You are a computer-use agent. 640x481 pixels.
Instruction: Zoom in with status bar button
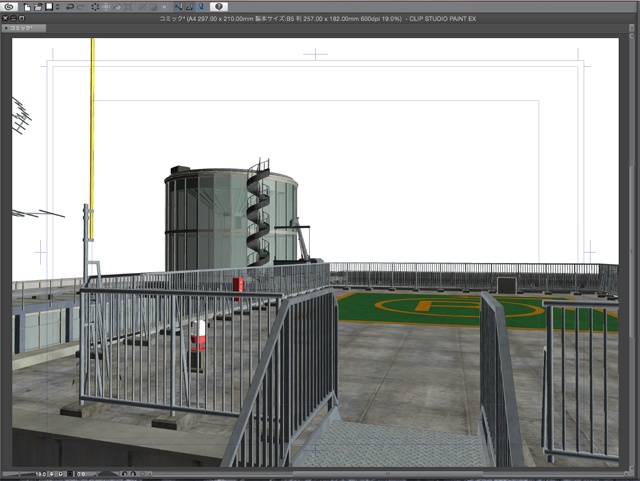(60, 474)
